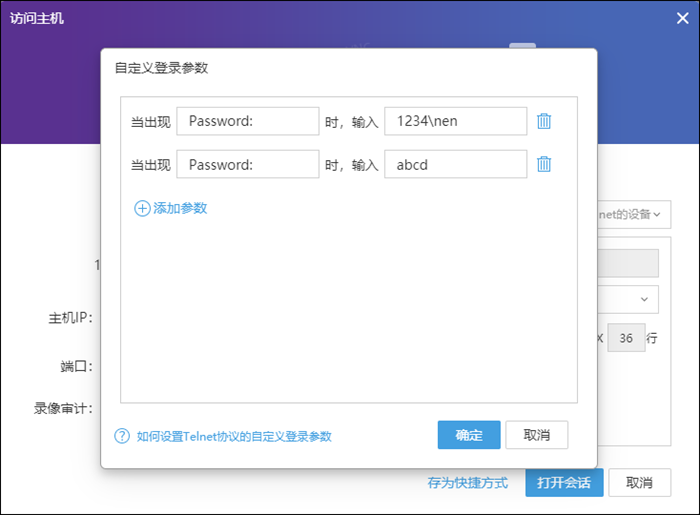Expand the 'net的设备' dropdown
Screen dimensions: 700x515
(632, 214)
